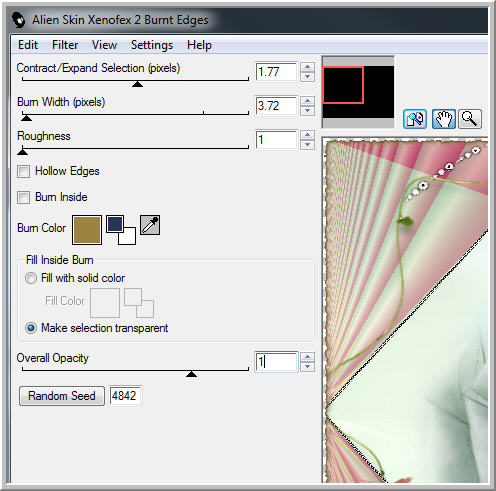Open the foreground/background color picker for Burn Color
This screenshot has height=491, width=496.
point(121,230)
